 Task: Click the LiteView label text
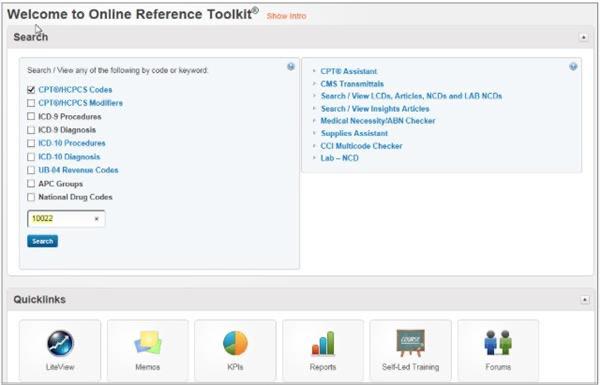tap(60, 367)
